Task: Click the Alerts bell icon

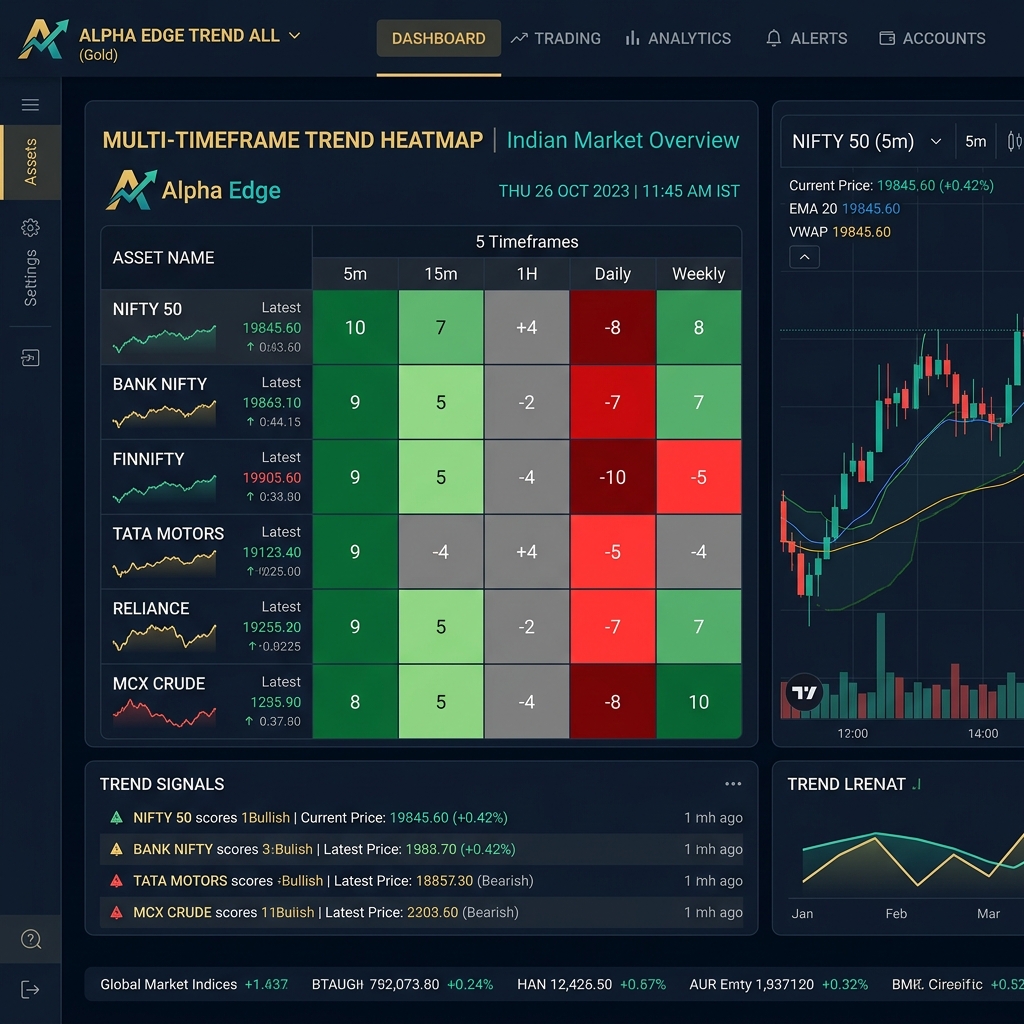Action: (773, 39)
